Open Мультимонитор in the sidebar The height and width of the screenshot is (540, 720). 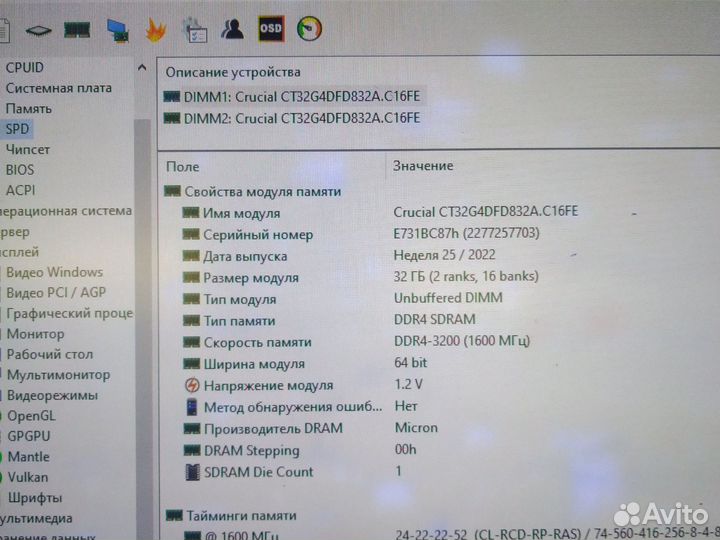click(58, 375)
